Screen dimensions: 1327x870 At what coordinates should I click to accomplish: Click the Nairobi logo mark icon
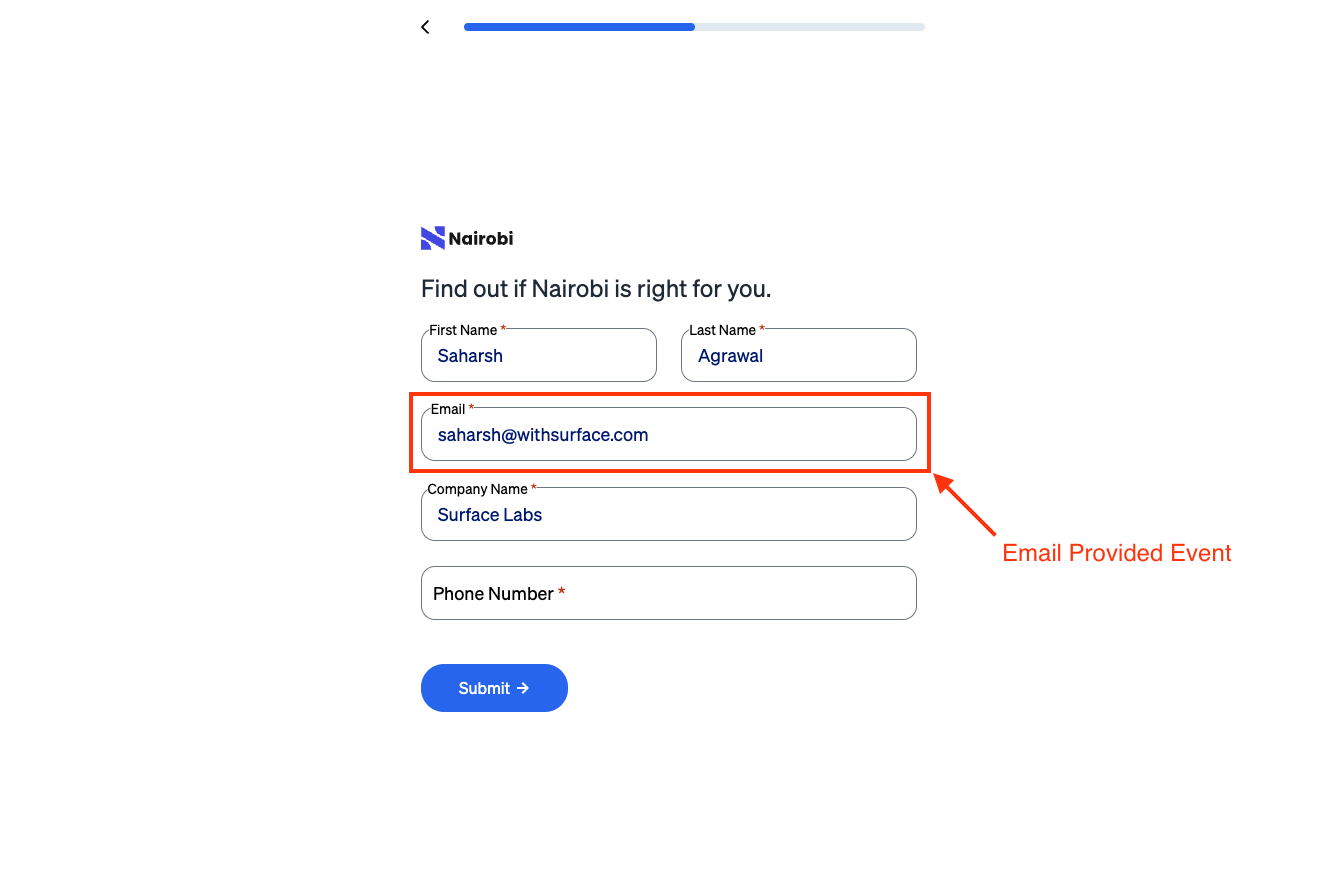[x=432, y=238]
